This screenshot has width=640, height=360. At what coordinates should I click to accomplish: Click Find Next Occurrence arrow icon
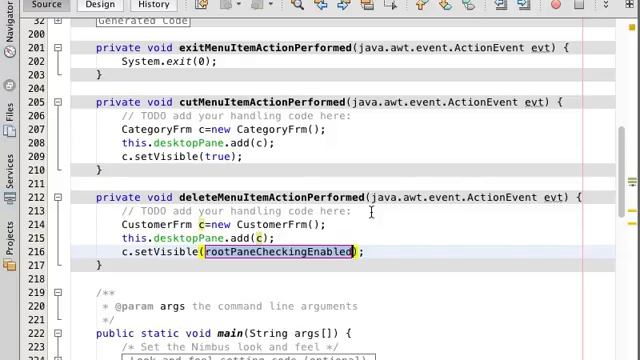click(344, 5)
